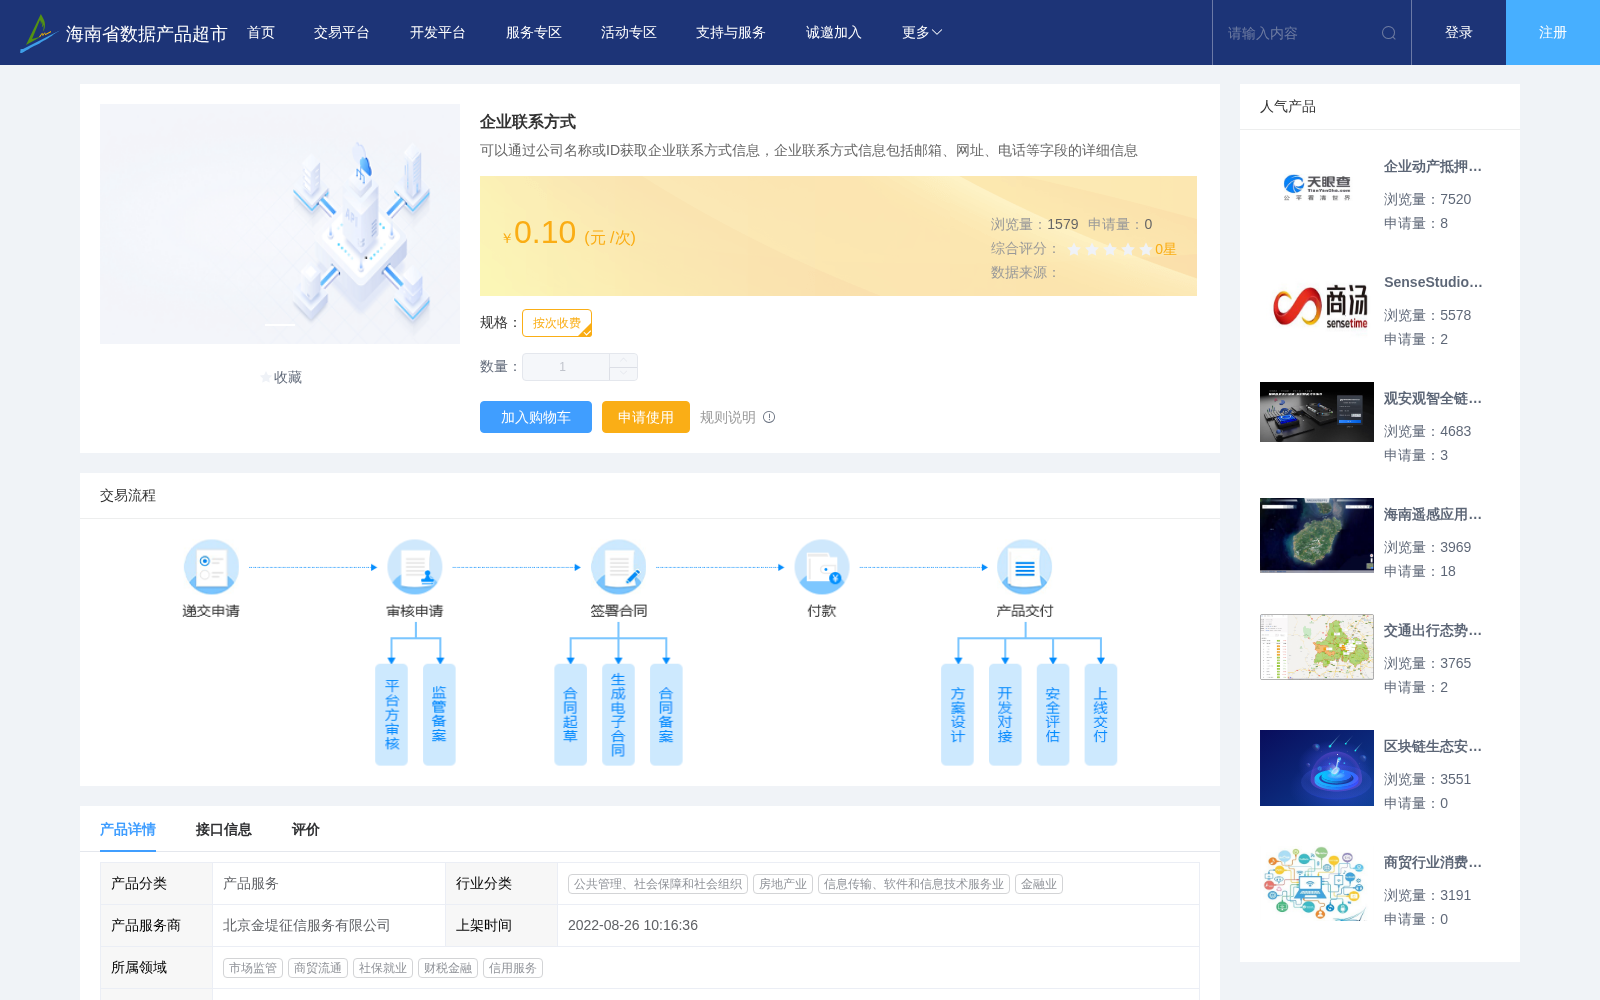This screenshot has height=1000, width=1600.
Task: Click the 信用服务 domain tag
Action: click(513, 968)
